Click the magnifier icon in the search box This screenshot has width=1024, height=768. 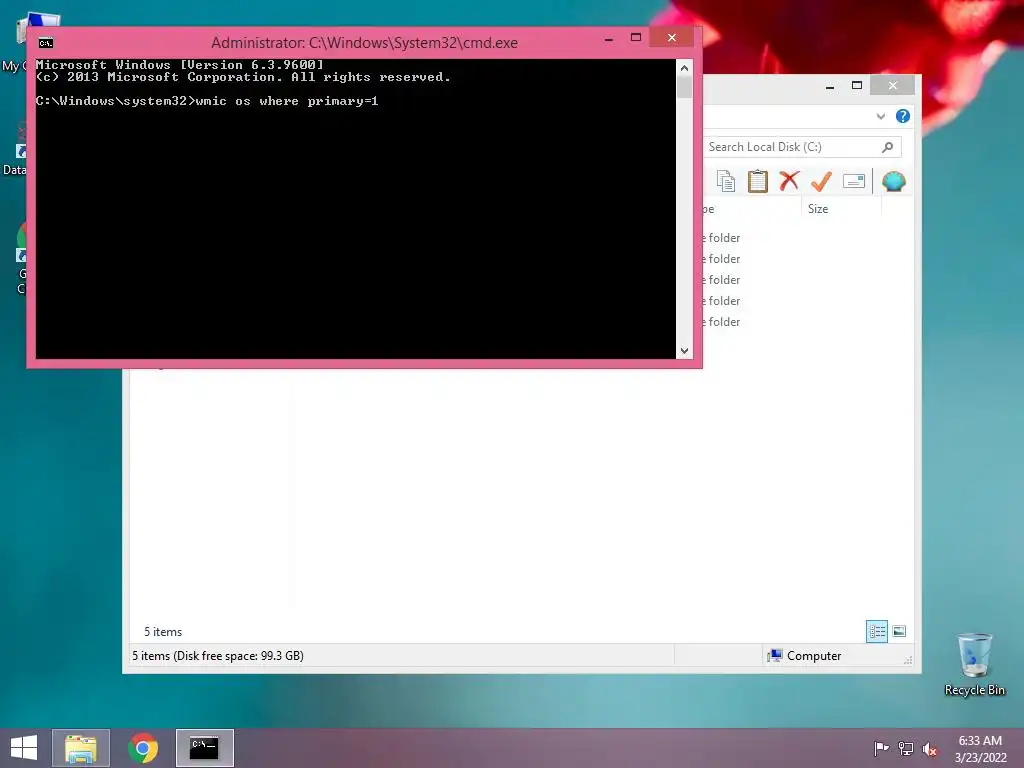(887, 147)
